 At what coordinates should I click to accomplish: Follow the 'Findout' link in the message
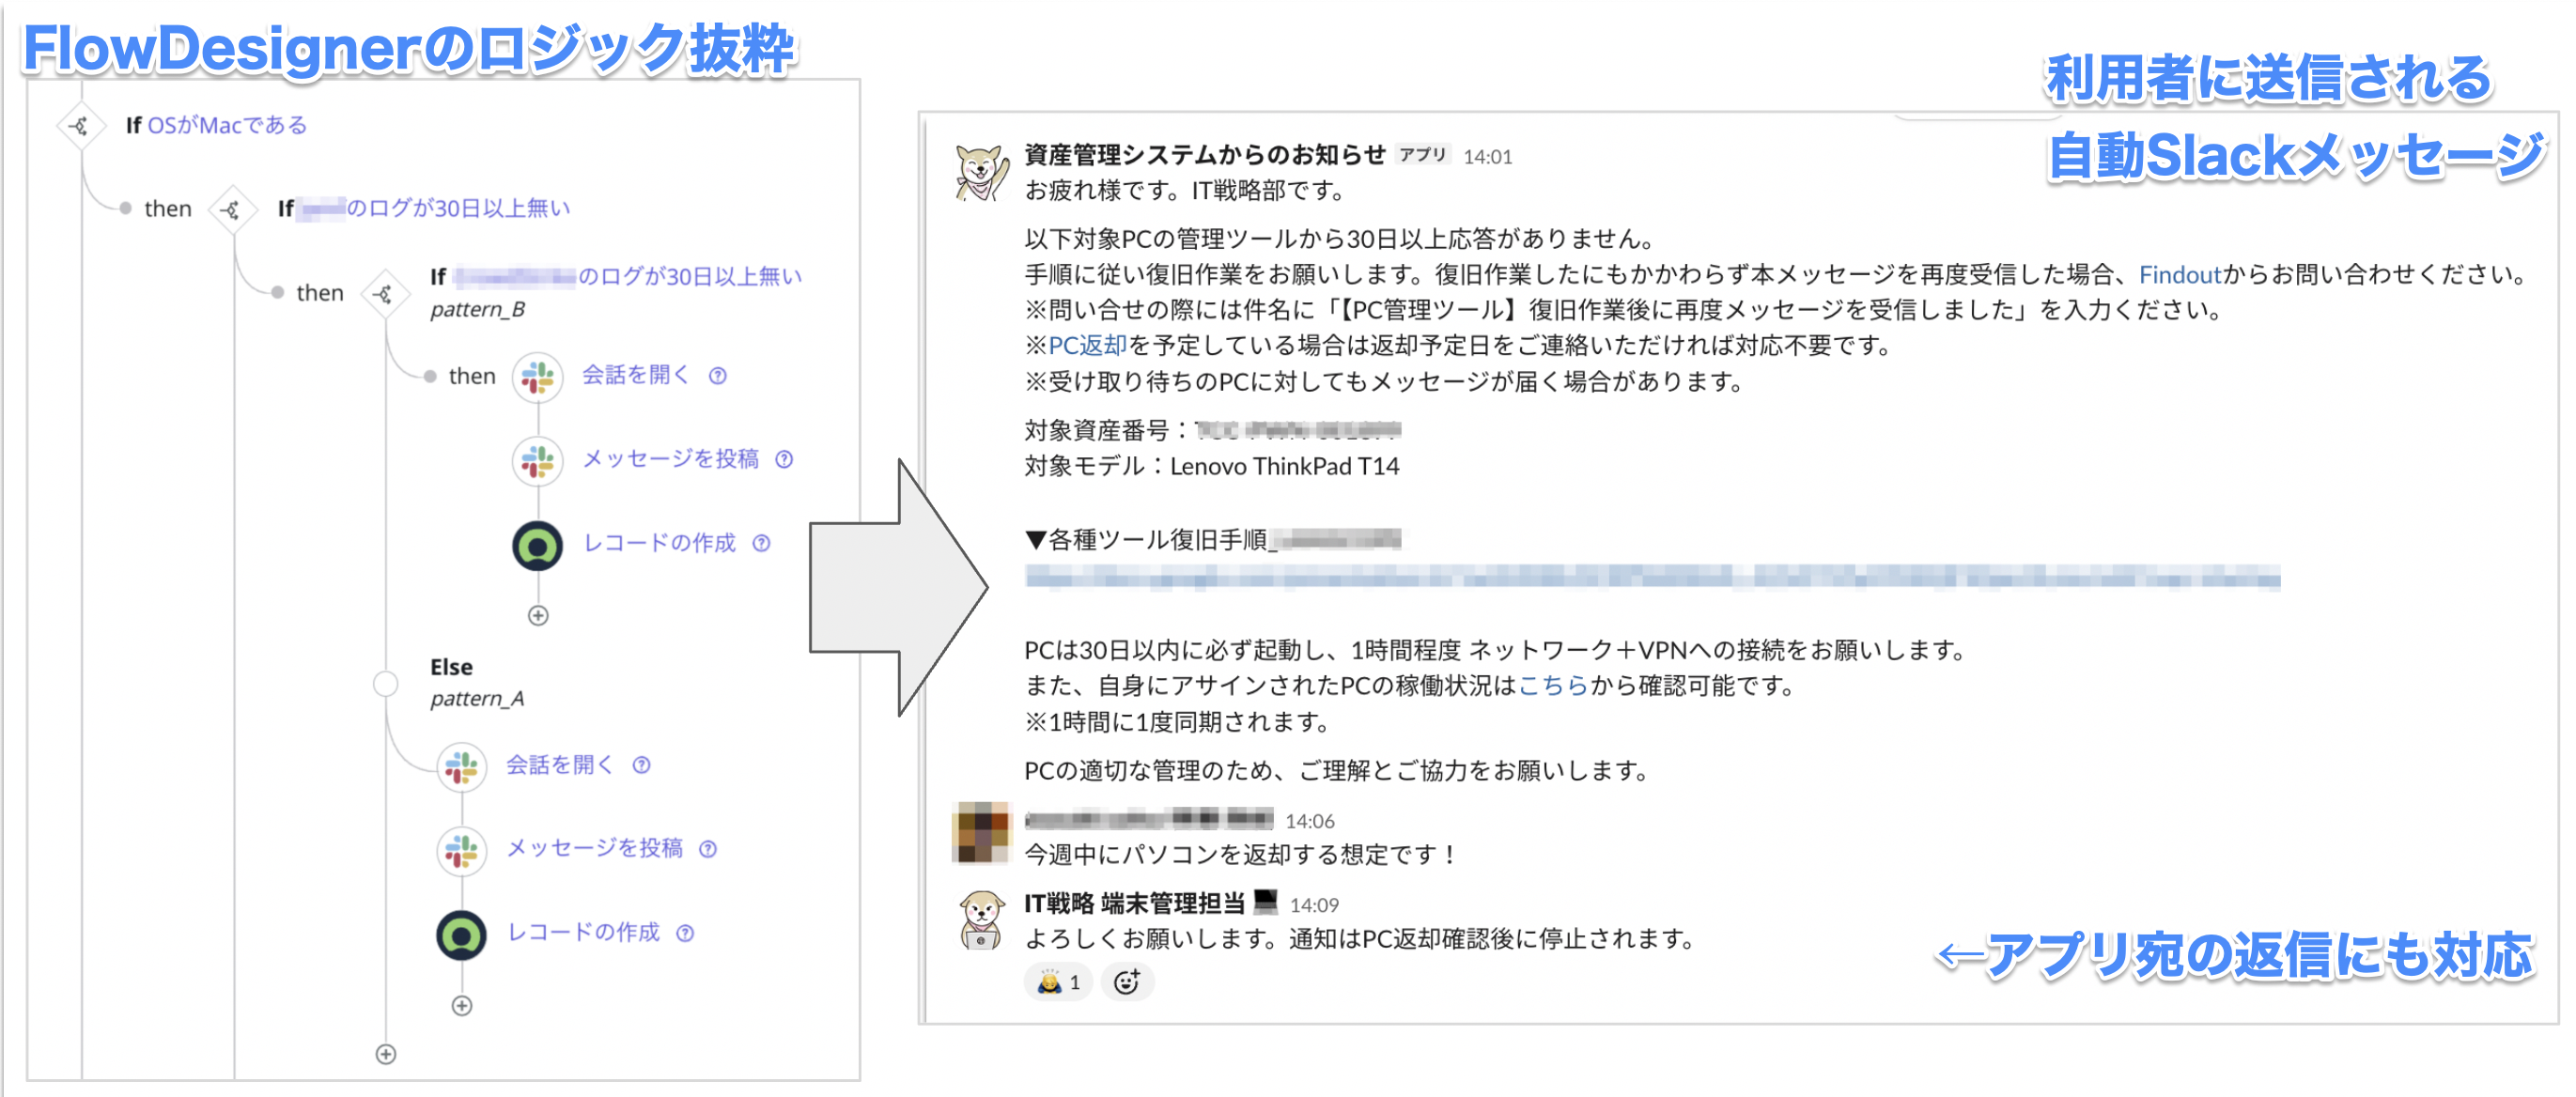[2180, 275]
